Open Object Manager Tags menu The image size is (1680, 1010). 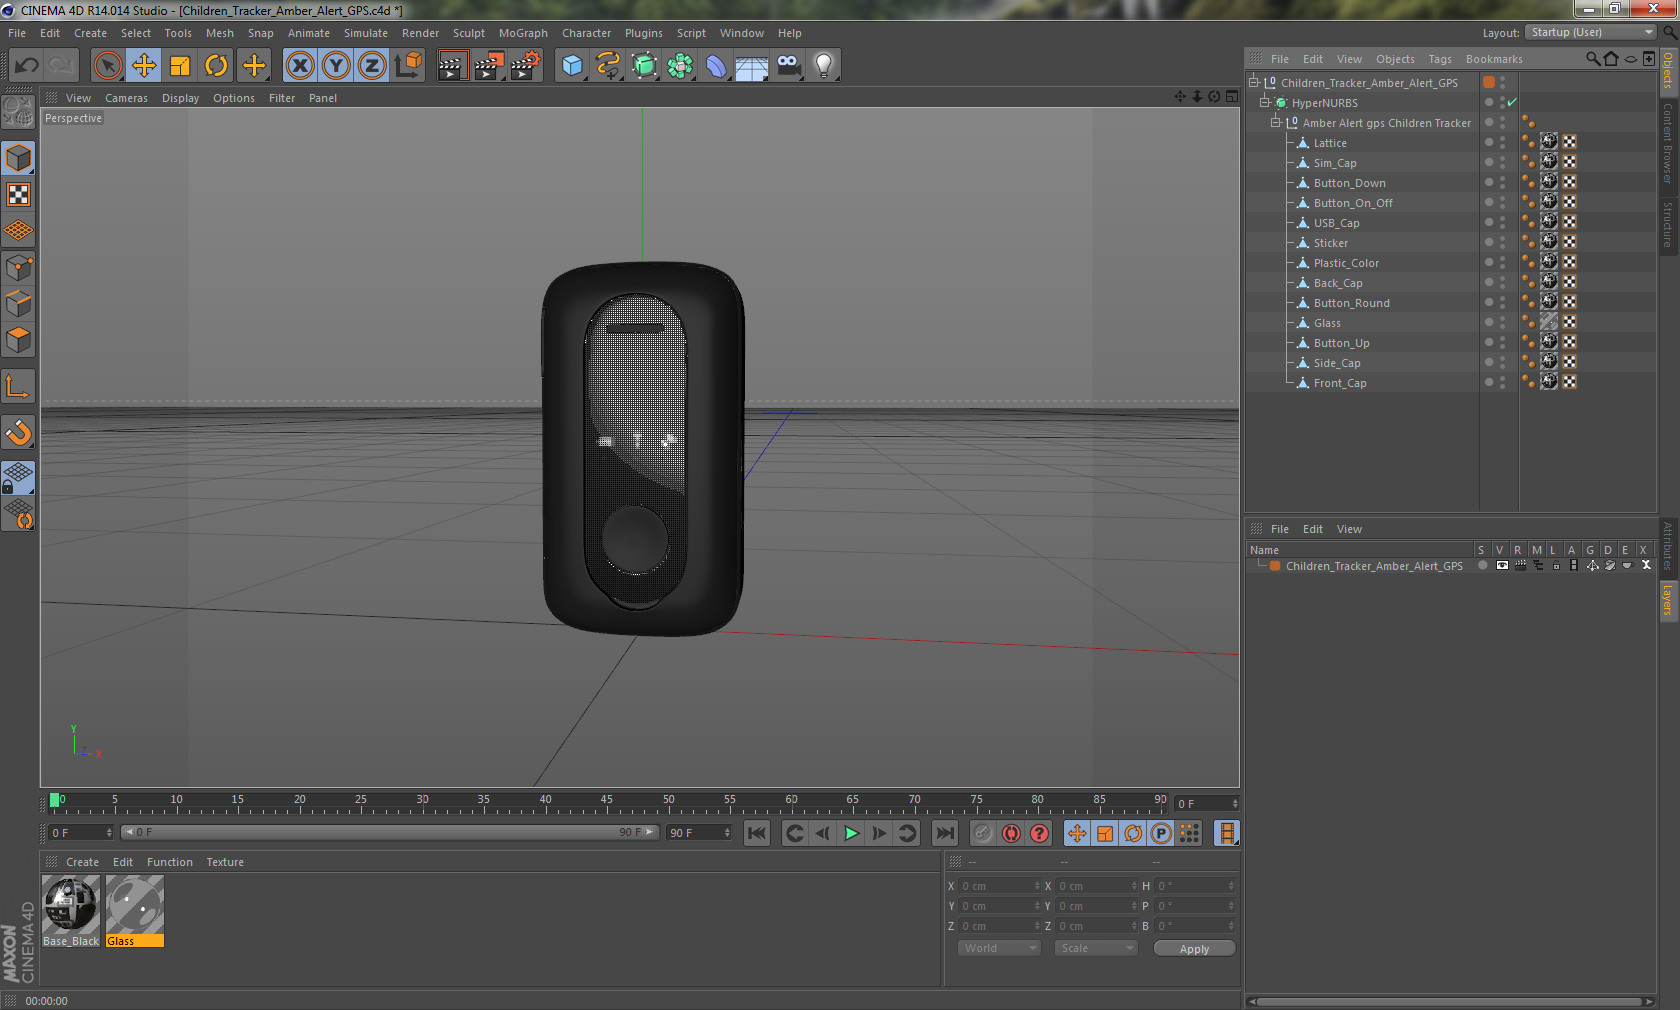click(x=1440, y=59)
